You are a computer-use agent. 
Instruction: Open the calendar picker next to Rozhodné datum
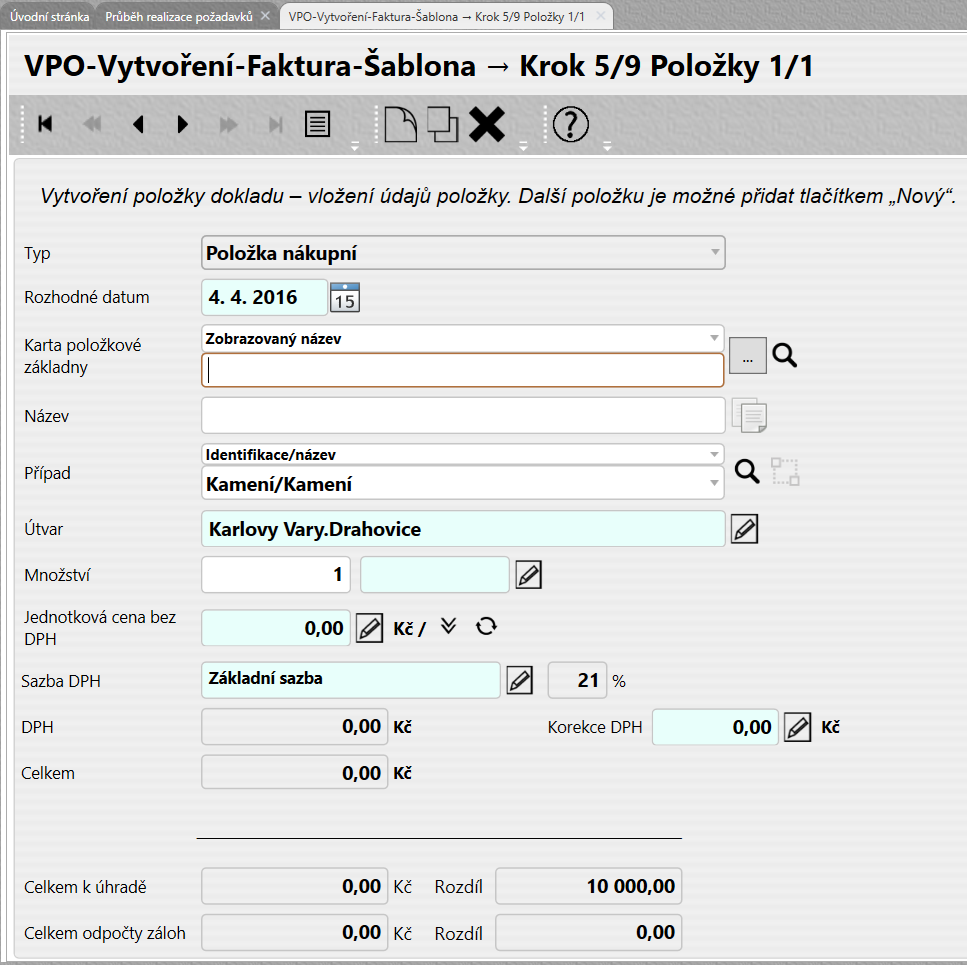click(x=344, y=298)
